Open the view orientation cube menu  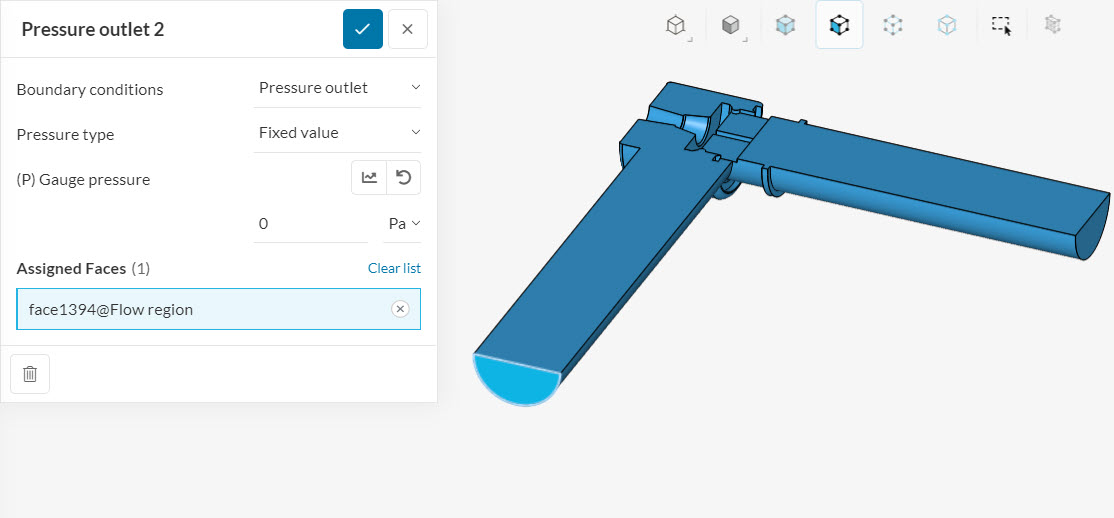(x=676, y=26)
